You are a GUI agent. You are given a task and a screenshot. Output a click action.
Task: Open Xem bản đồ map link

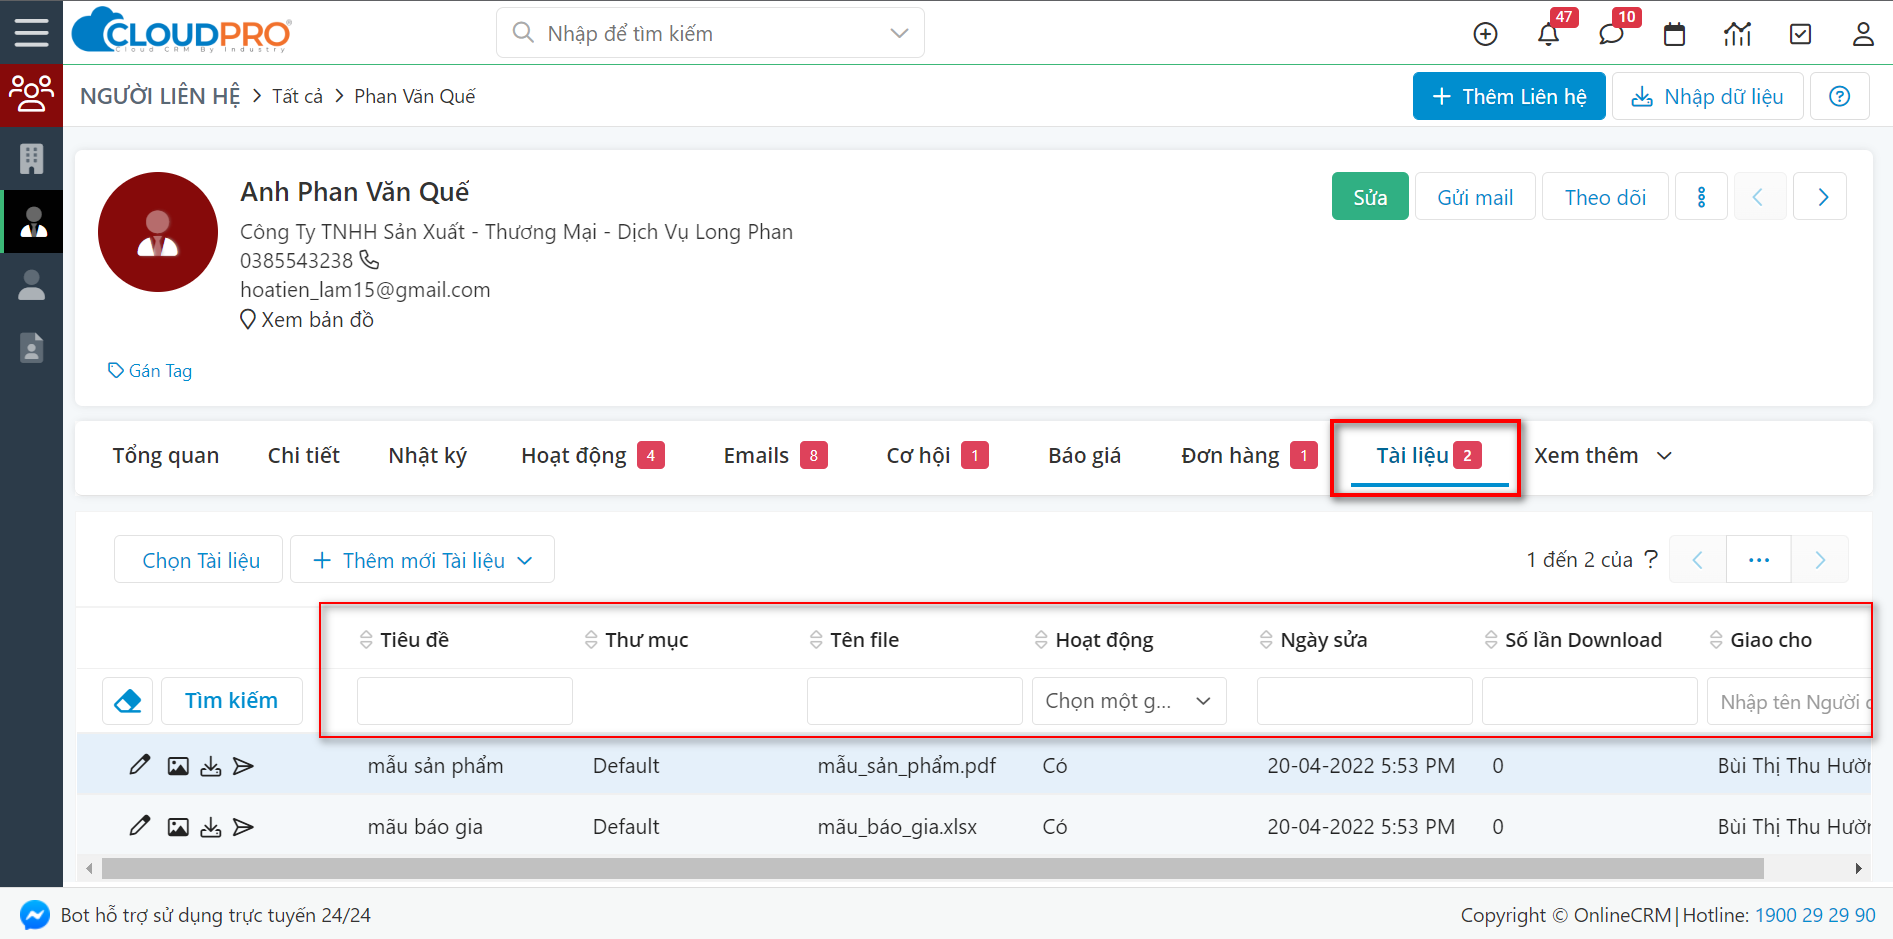pos(307,320)
